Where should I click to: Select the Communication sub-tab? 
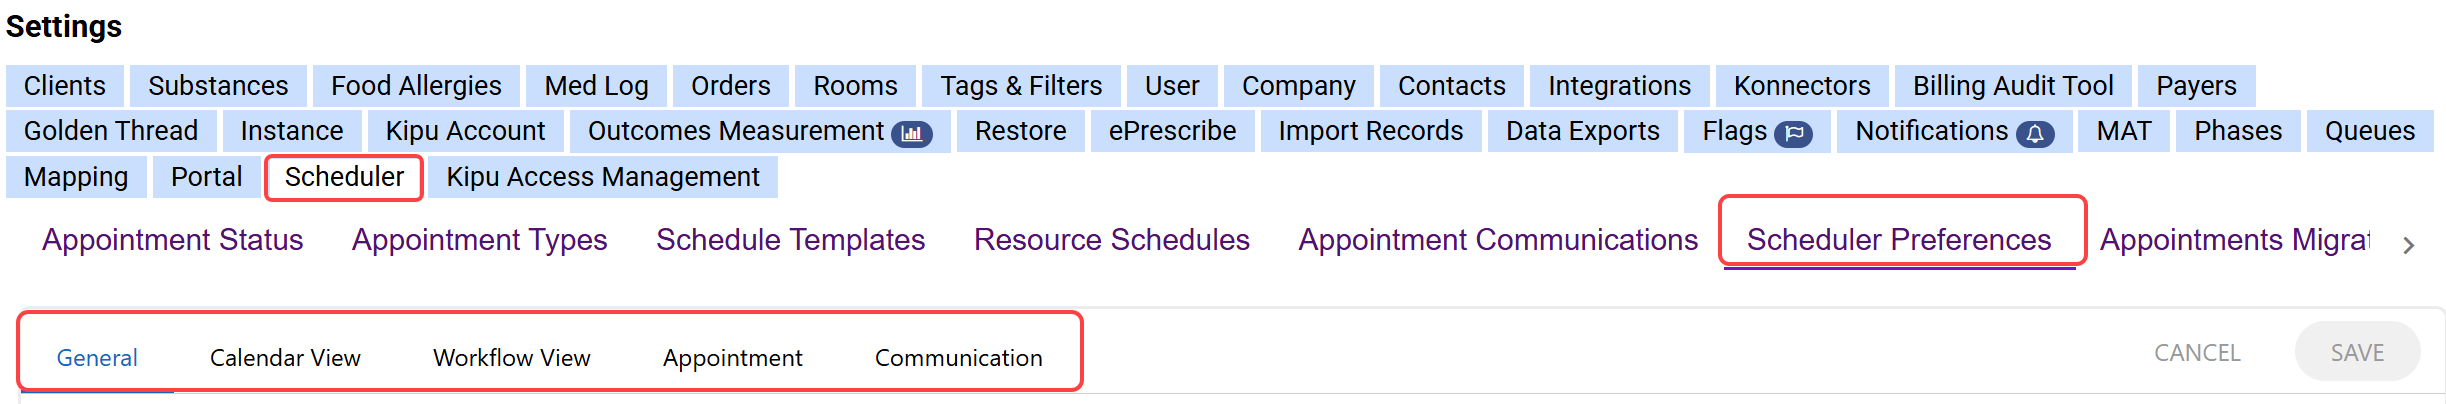click(958, 358)
